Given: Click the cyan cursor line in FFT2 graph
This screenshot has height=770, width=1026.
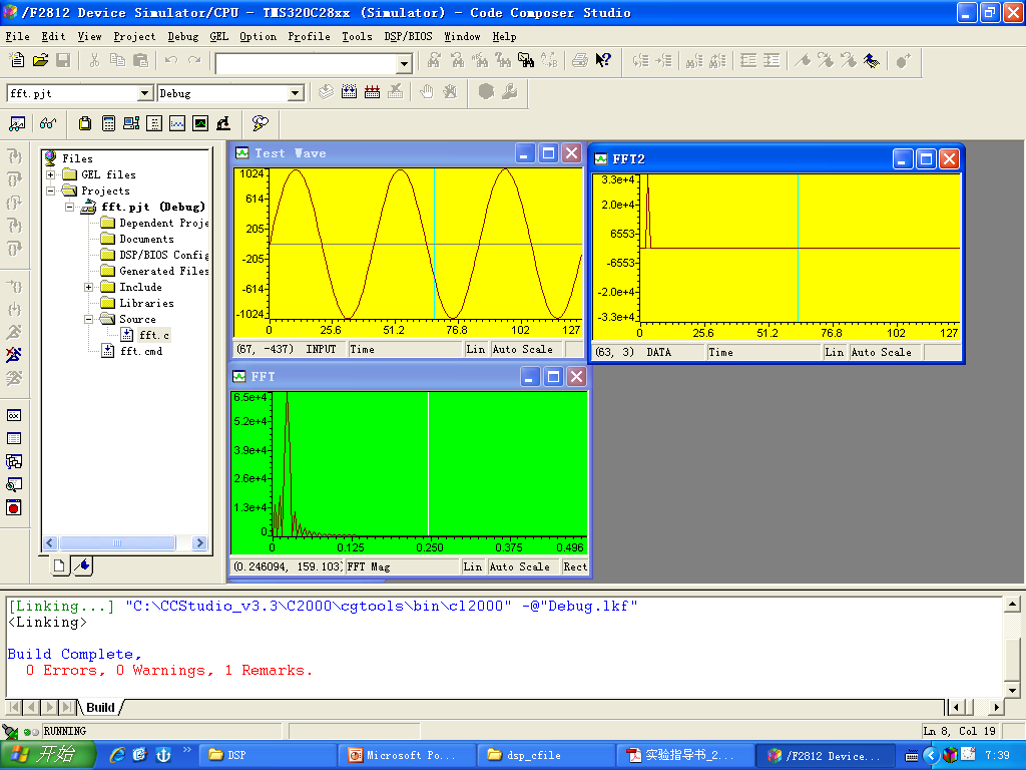Looking at the screenshot, I should point(798,248).
